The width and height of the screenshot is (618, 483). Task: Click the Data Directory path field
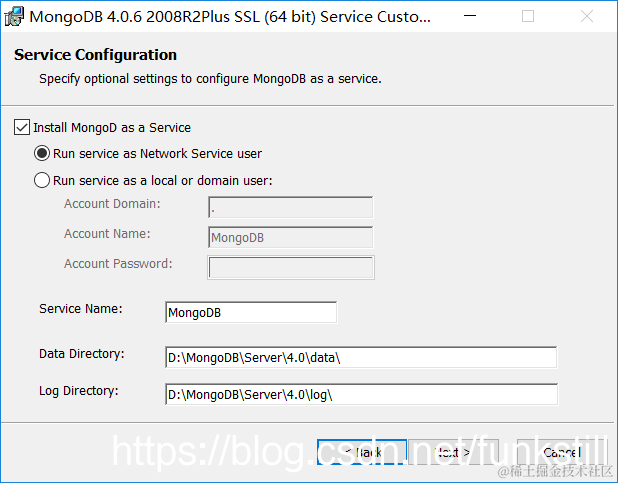[x=361, y=357]
